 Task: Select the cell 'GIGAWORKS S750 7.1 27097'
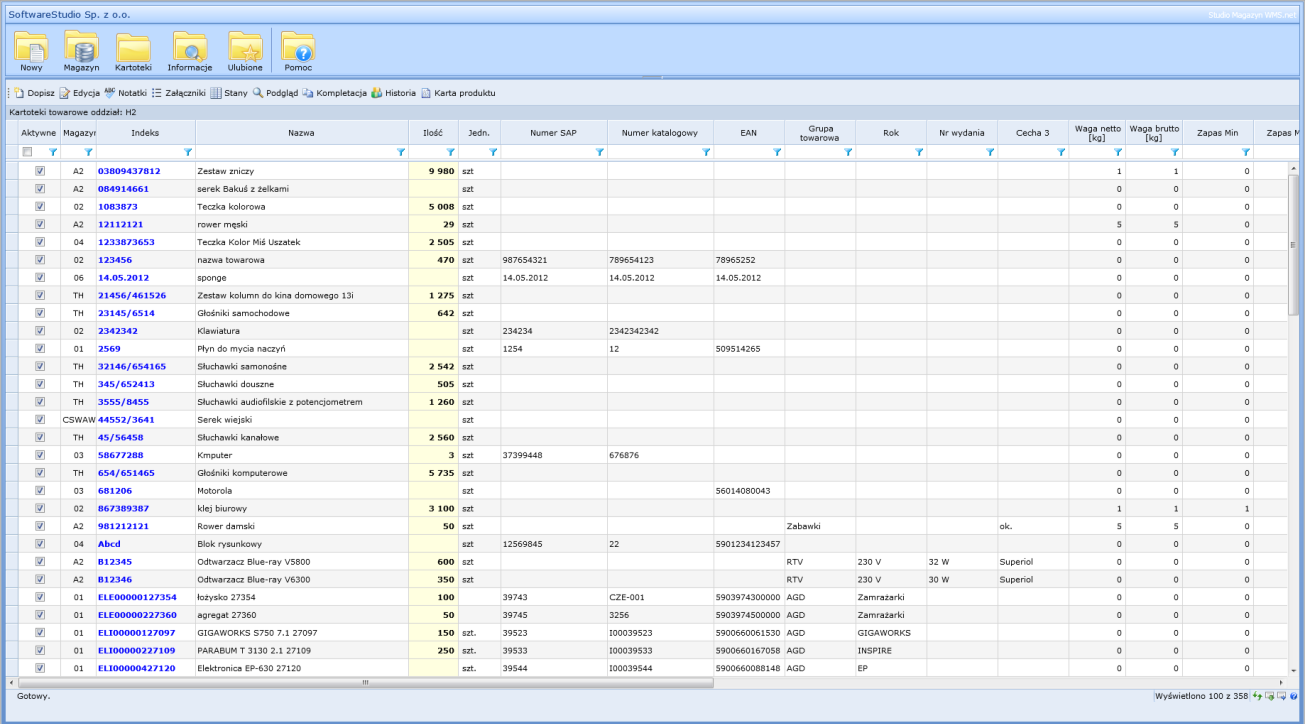pyautogui.click(x=302, y=633)
